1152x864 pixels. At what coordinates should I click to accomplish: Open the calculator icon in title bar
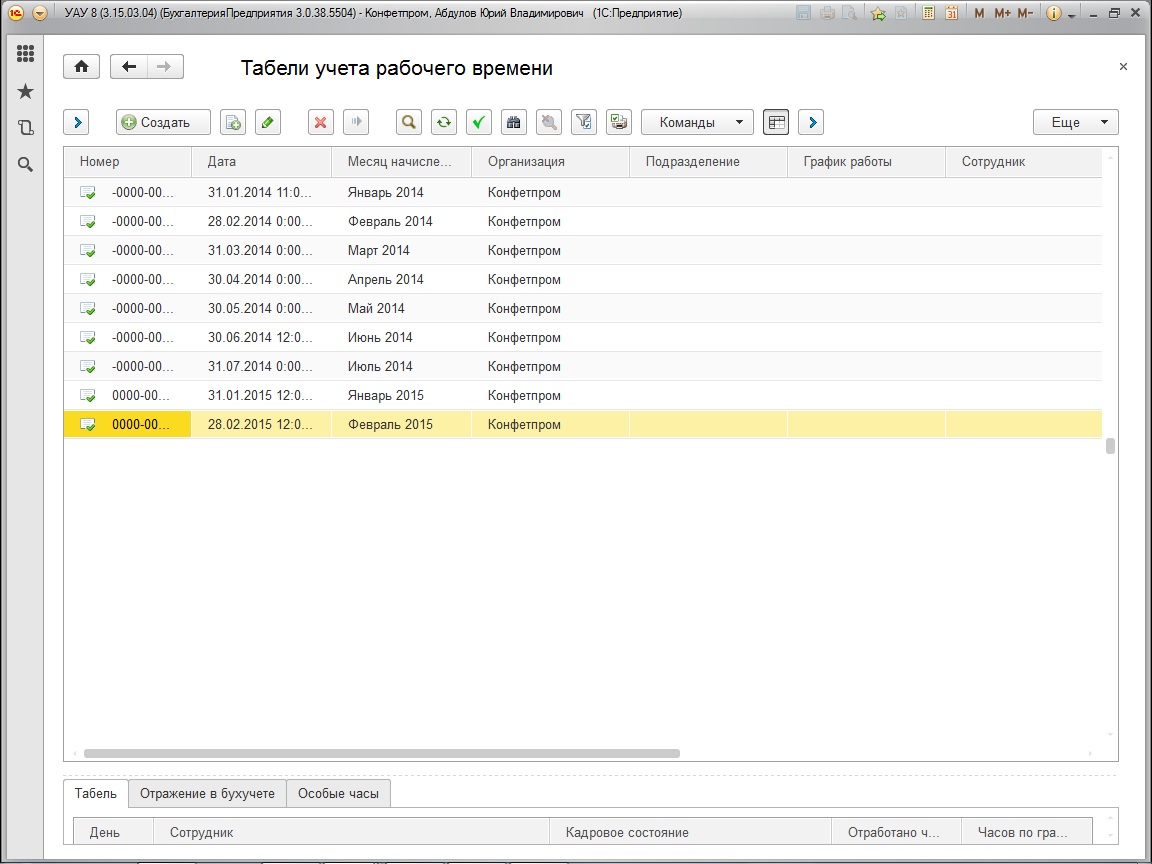929,14
